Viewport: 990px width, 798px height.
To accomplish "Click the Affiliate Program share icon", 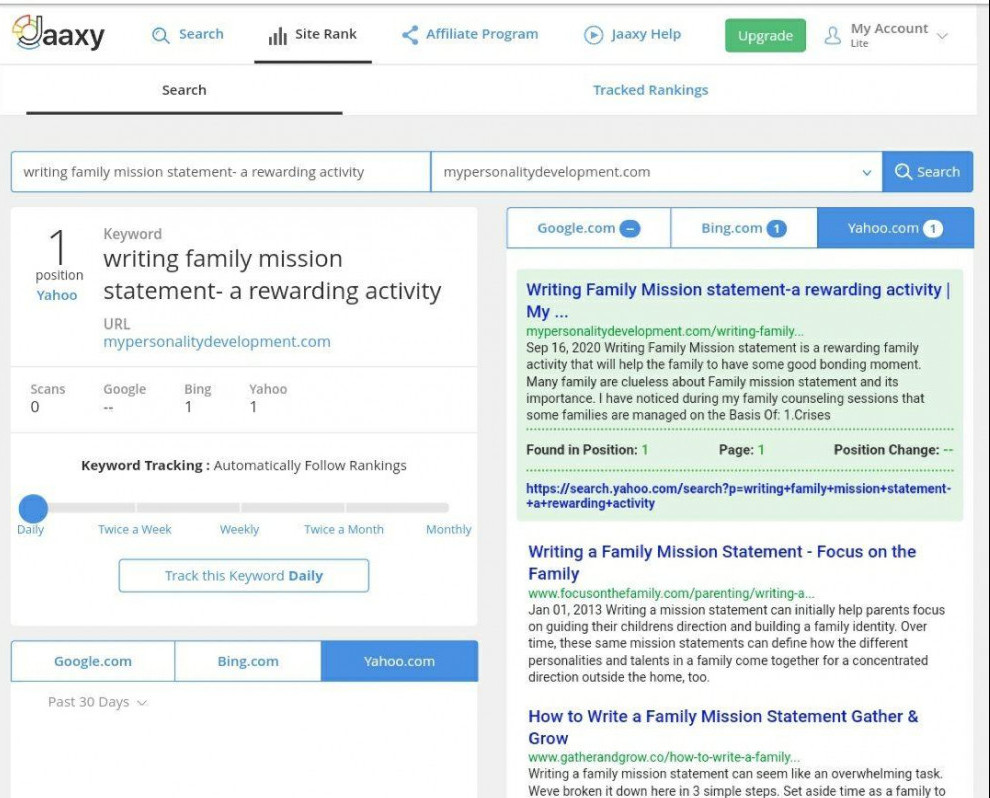I will pos(410,35).
